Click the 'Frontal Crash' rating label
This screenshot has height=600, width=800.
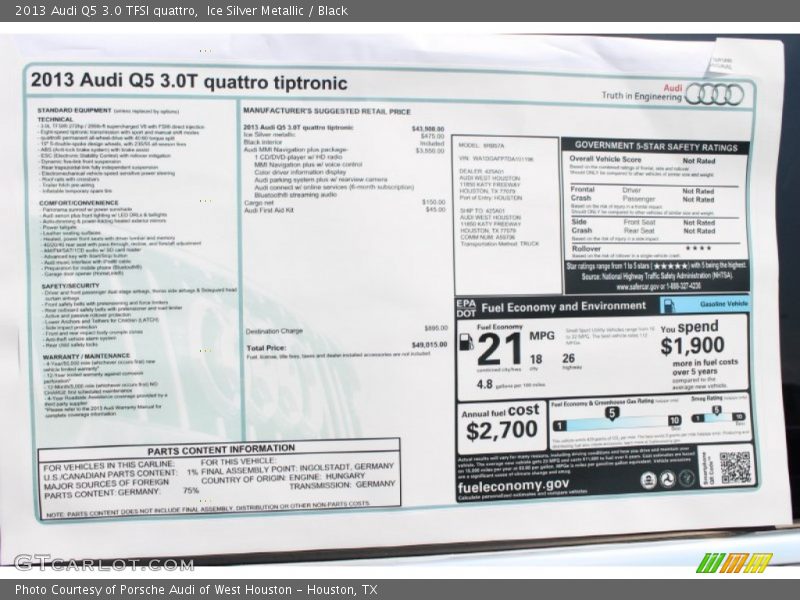coord(582,193)
